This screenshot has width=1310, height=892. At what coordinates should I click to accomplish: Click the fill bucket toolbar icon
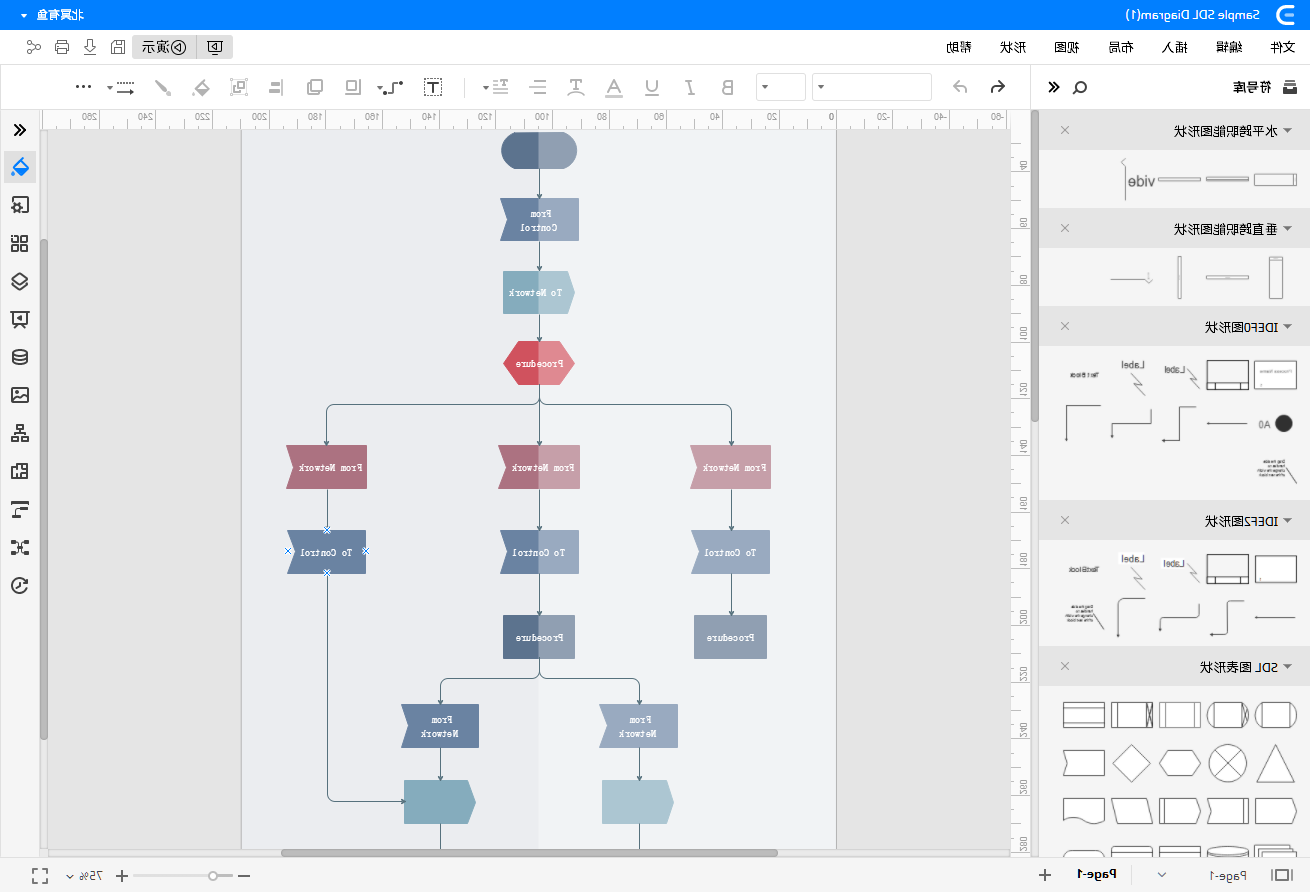pyautogui.click(x=202, y=87)
